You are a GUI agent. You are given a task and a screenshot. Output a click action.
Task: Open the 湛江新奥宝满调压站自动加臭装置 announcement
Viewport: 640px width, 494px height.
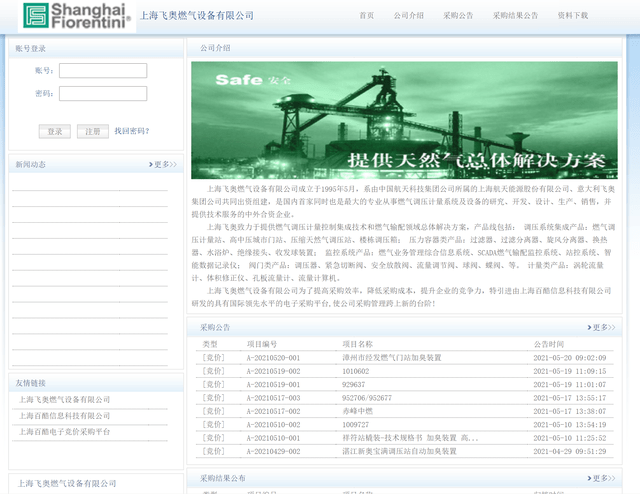tap(397, 451)
